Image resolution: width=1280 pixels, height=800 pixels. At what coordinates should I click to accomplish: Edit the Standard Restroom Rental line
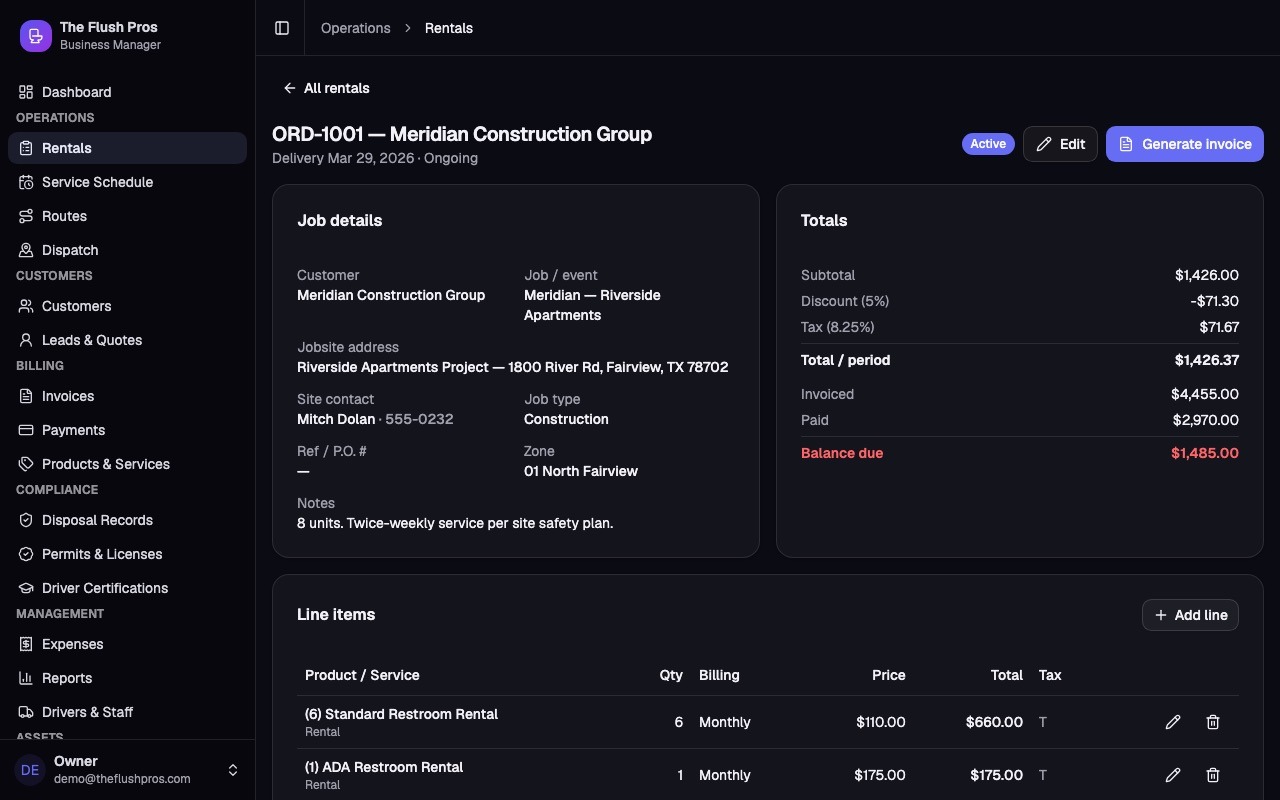[1173, 722]
